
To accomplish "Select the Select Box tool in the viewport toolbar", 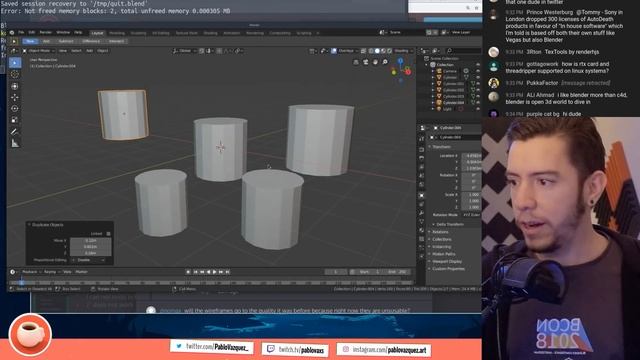I will [15, 63].
